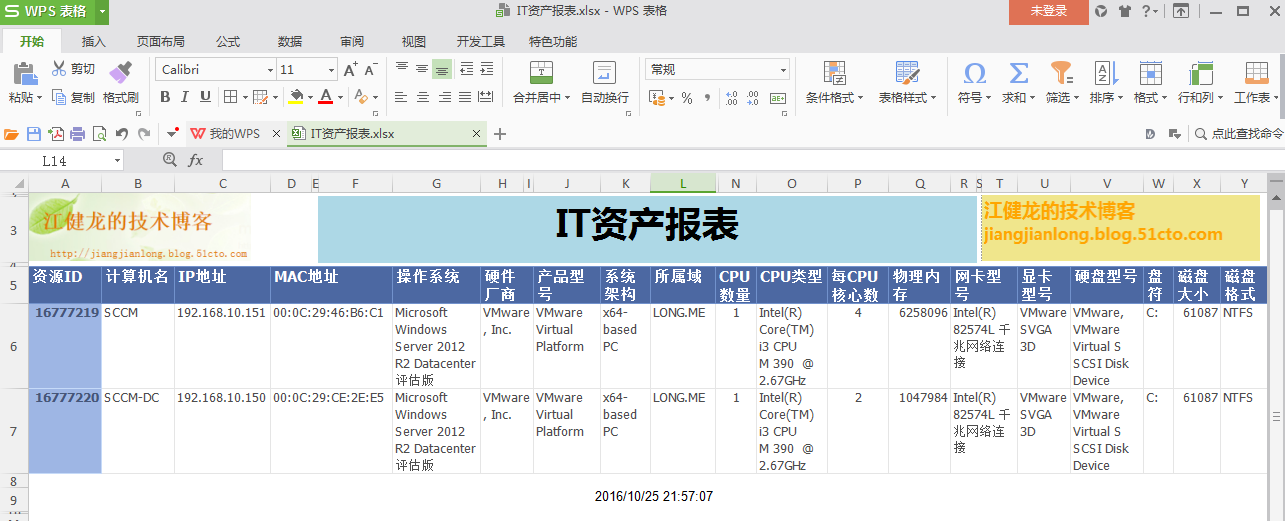Expand the Paste (粘贴) options dropdown arrow
1285x521 pixels.
point(40,98)
